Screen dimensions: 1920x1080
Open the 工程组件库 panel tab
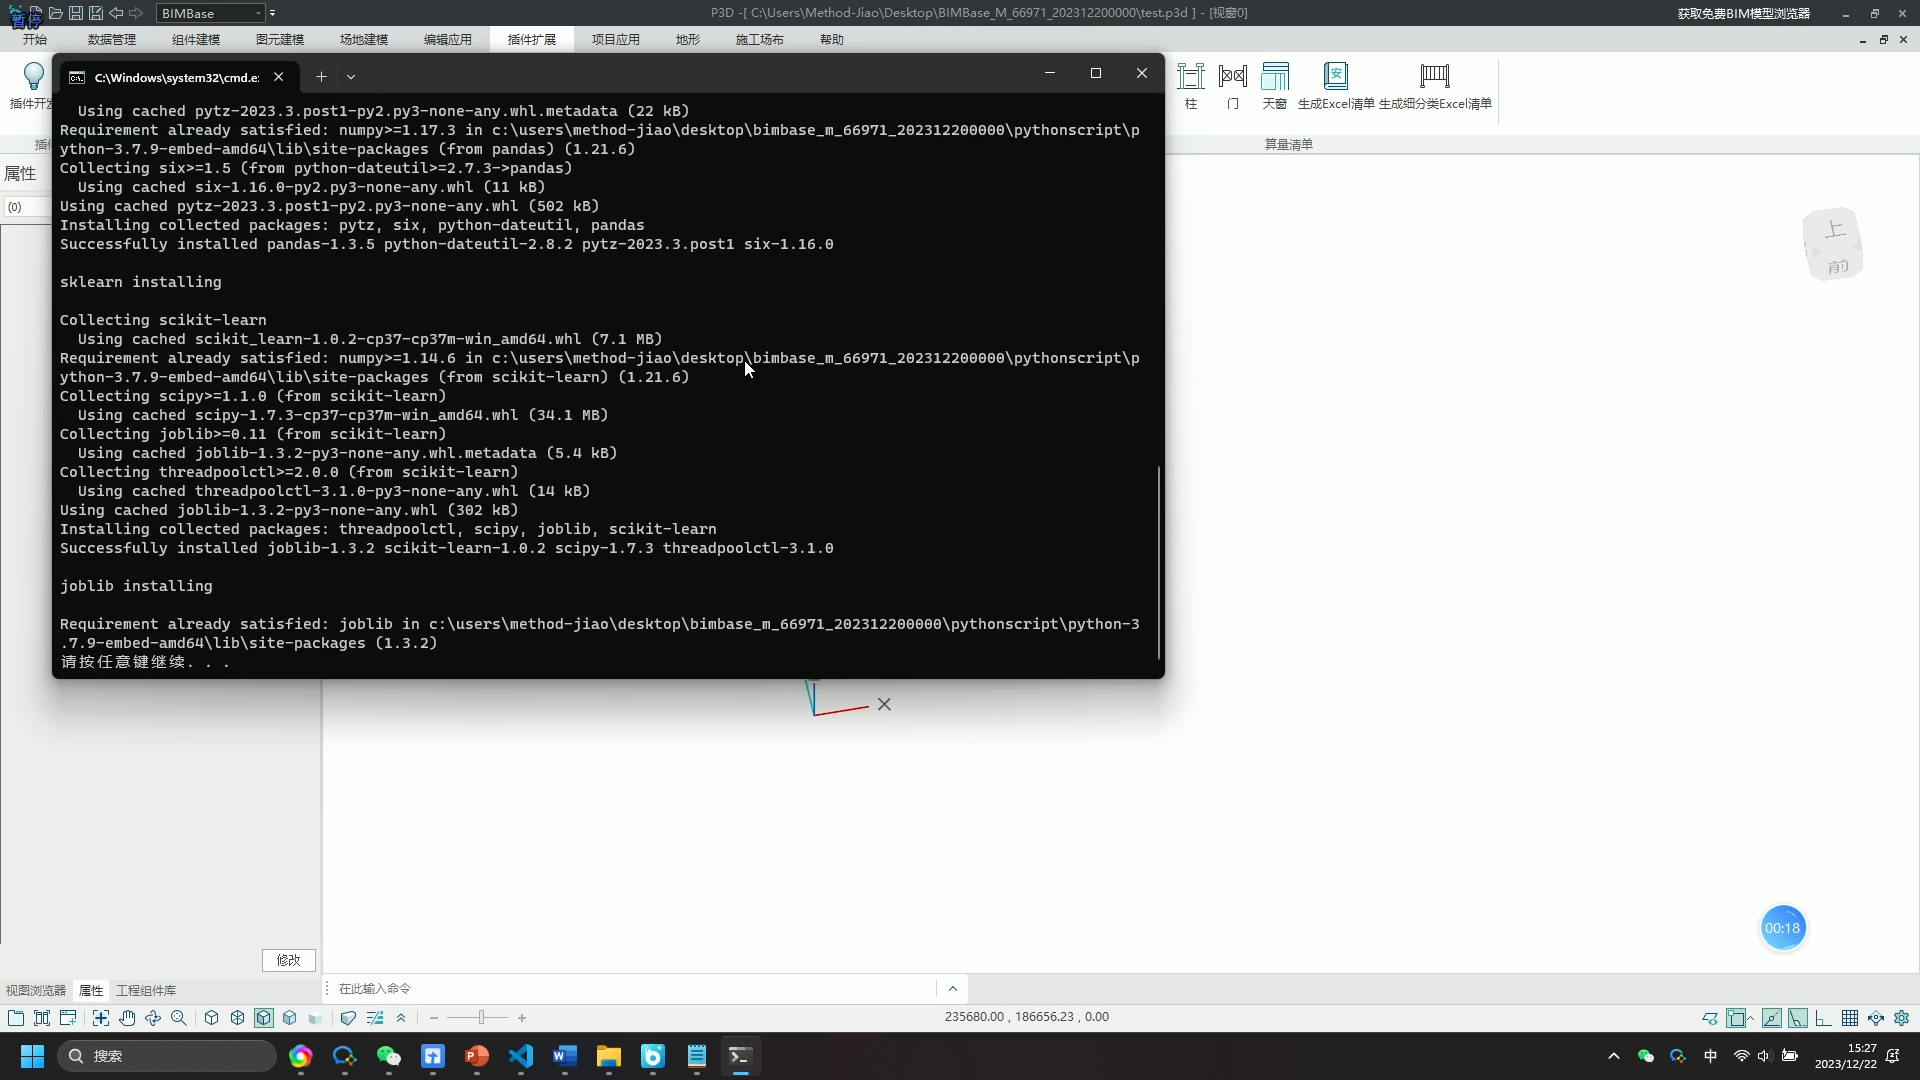146,991
